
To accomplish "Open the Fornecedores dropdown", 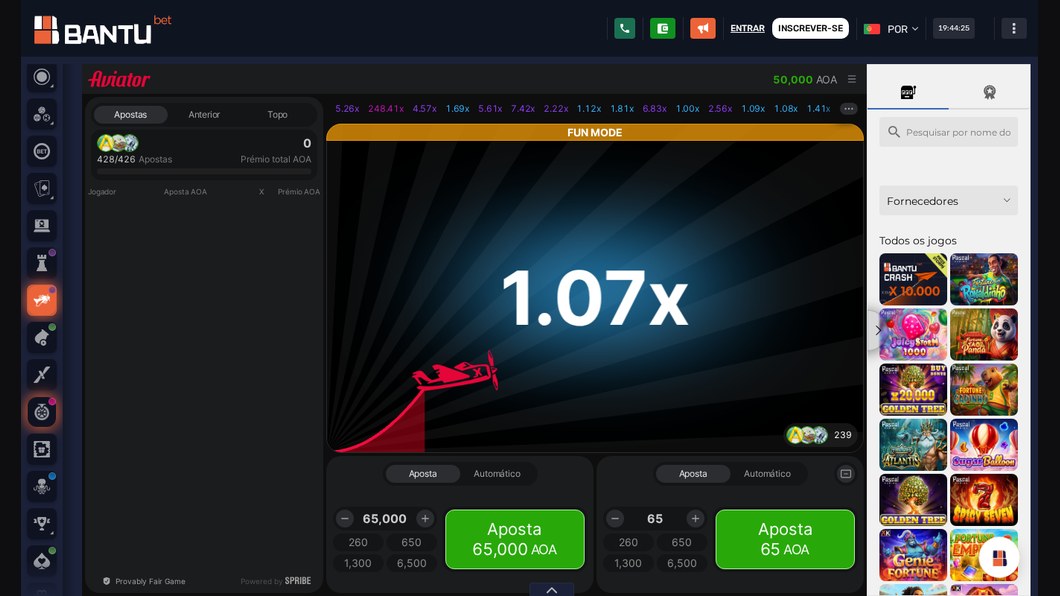I will click(948, 201).
